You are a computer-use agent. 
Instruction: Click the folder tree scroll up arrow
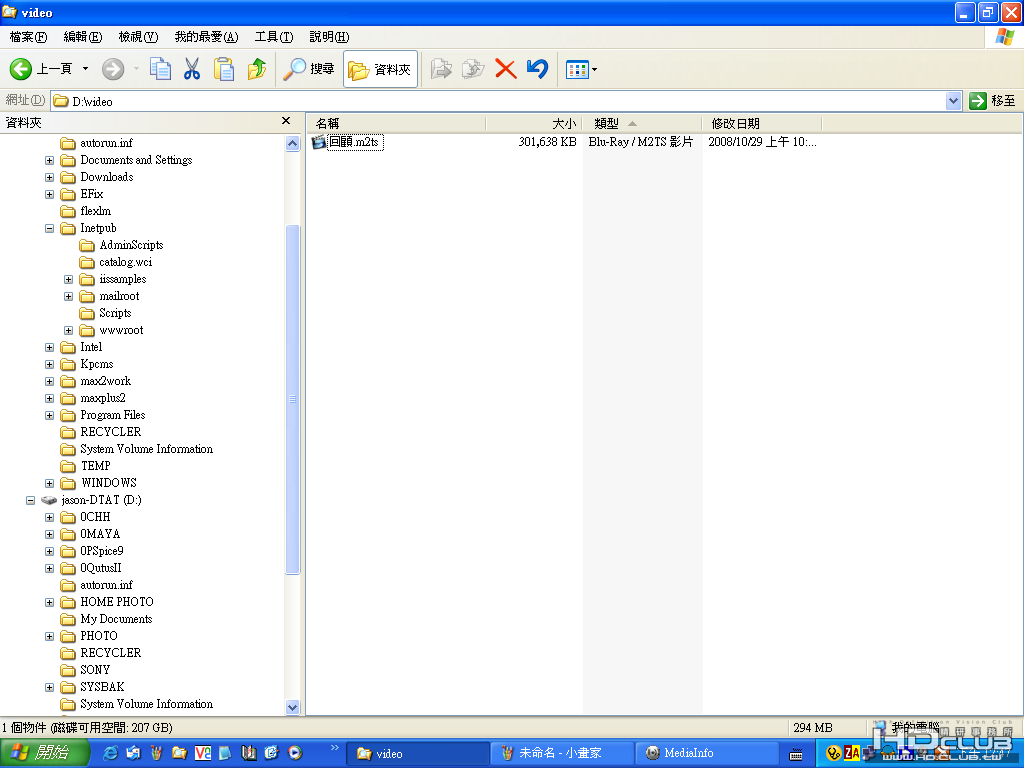[x=293, y=143]
